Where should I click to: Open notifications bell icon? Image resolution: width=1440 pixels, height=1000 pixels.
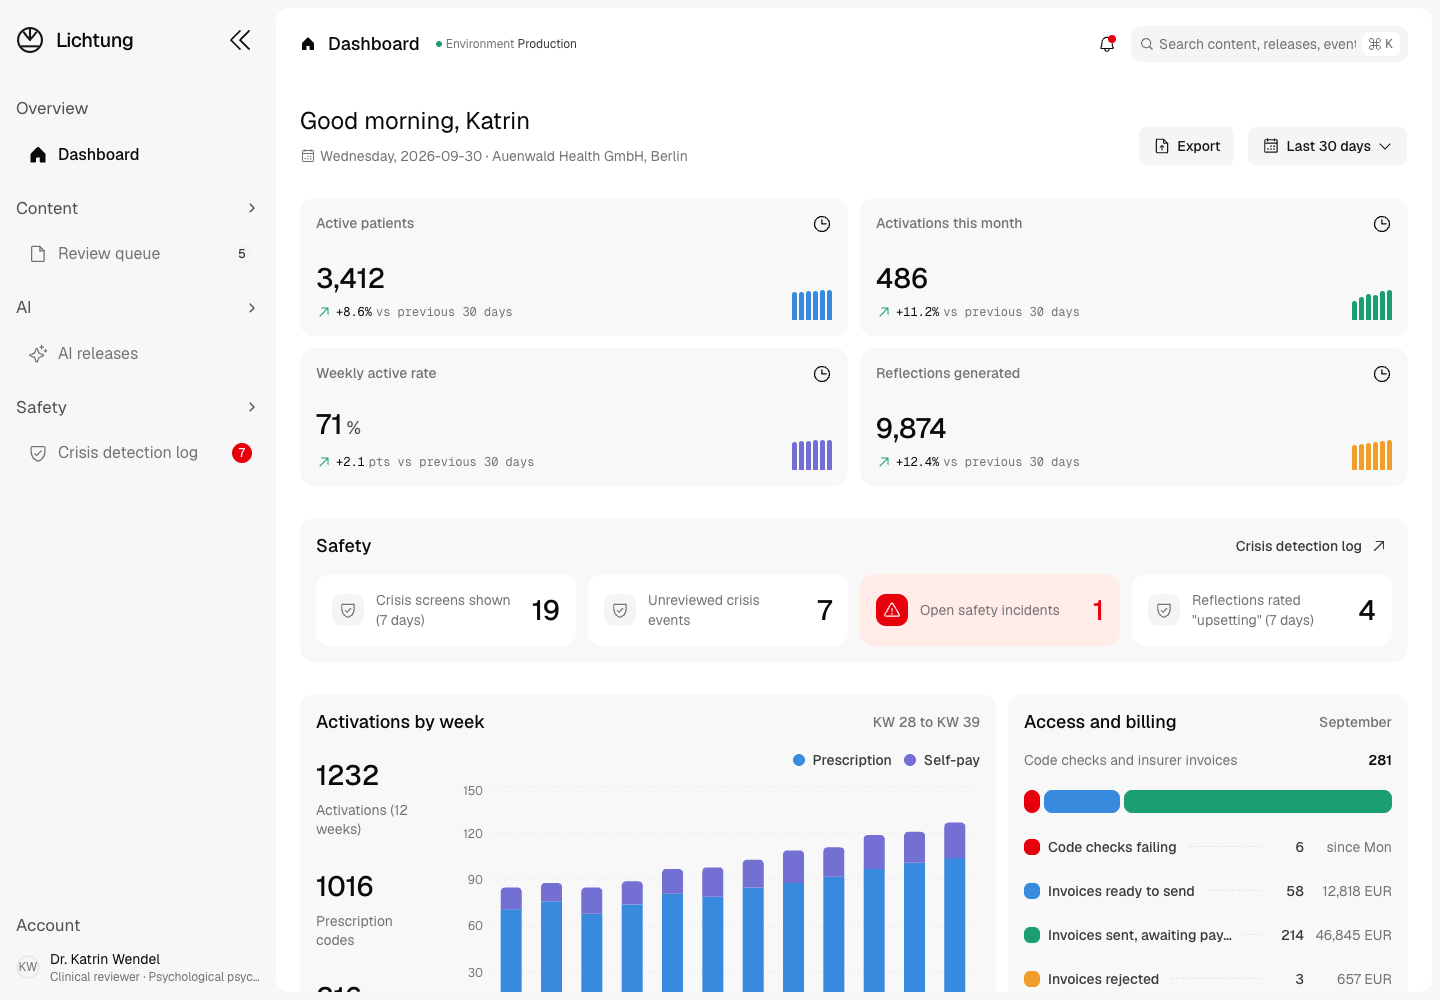pyautogui.click(x=1107, y=44)
